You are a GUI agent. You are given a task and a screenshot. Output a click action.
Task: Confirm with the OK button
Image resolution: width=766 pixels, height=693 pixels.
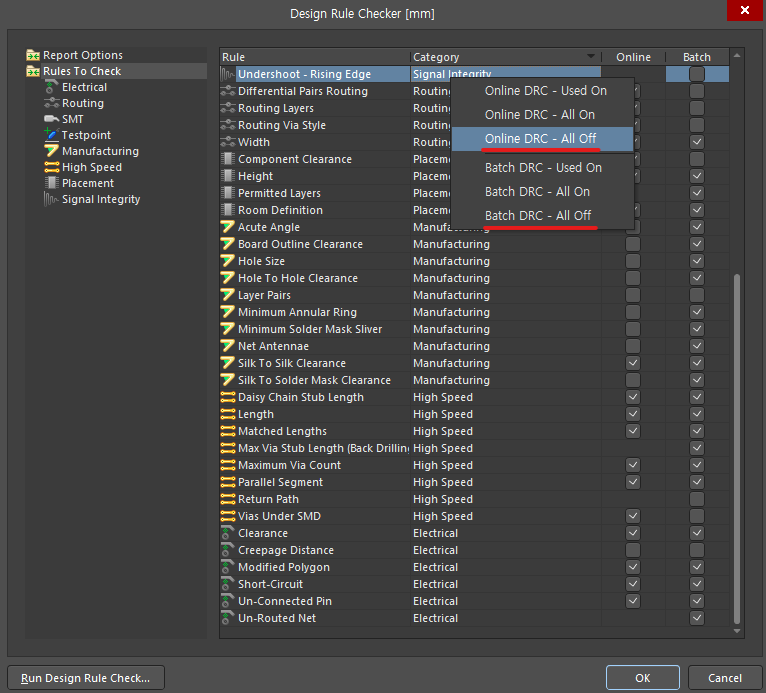642,678
